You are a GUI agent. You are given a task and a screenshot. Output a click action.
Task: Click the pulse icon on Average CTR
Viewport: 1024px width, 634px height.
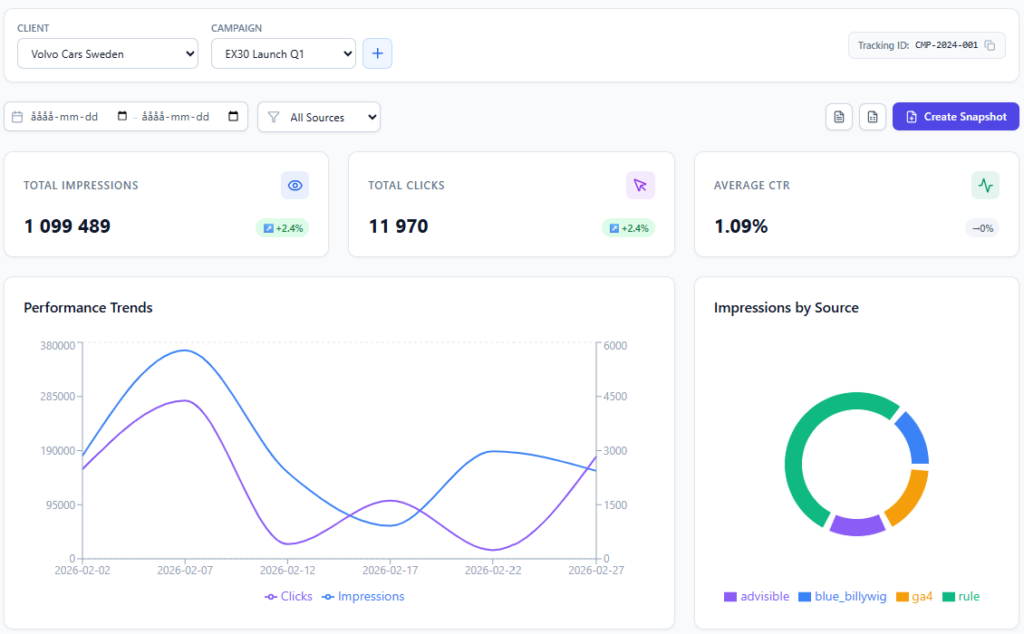click(985, 185)
